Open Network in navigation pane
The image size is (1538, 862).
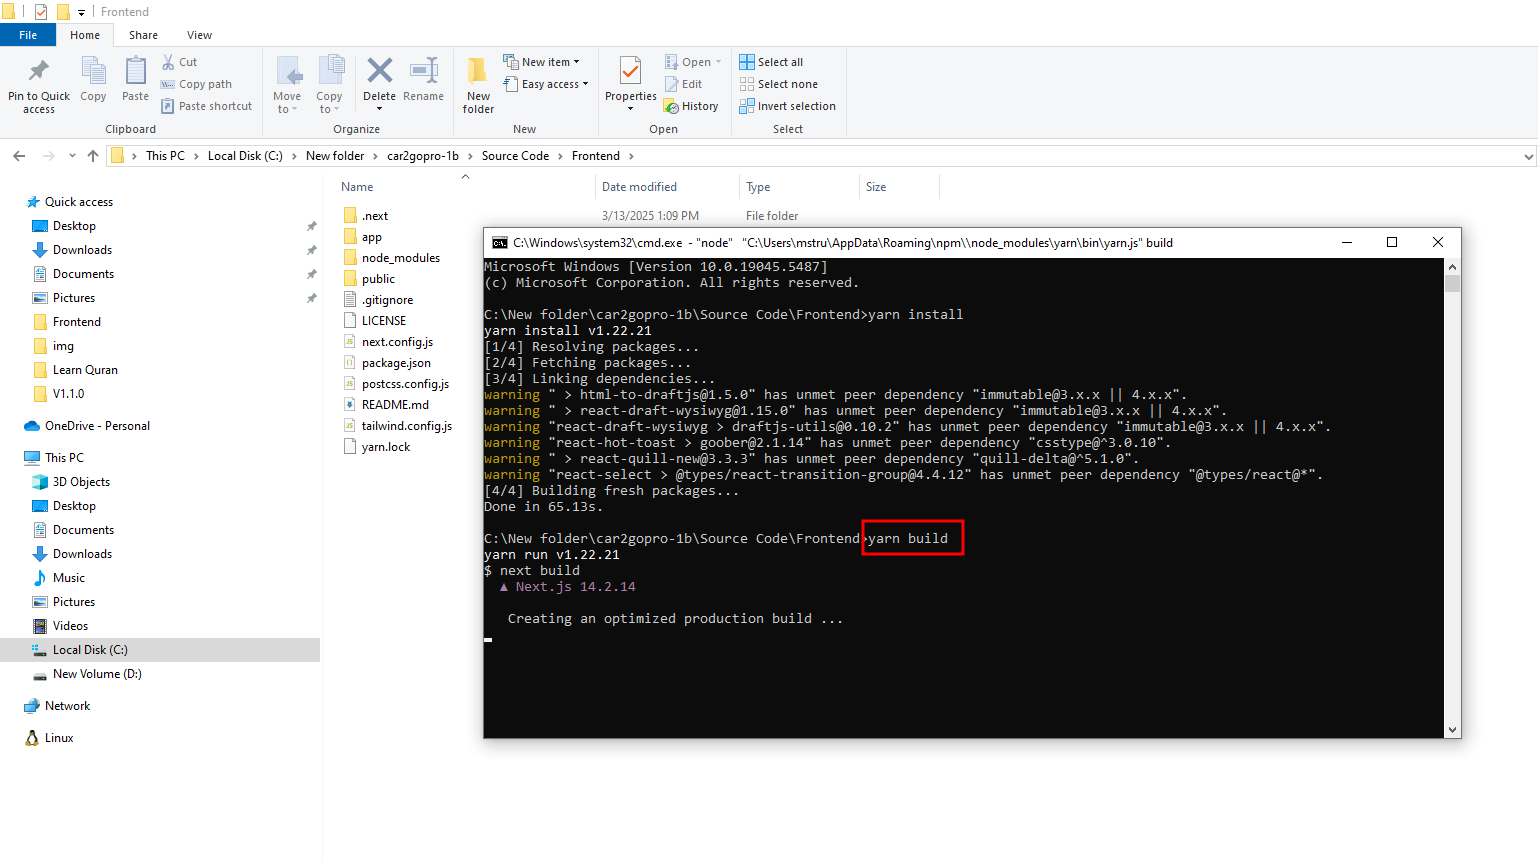click(x=67, y=706)
